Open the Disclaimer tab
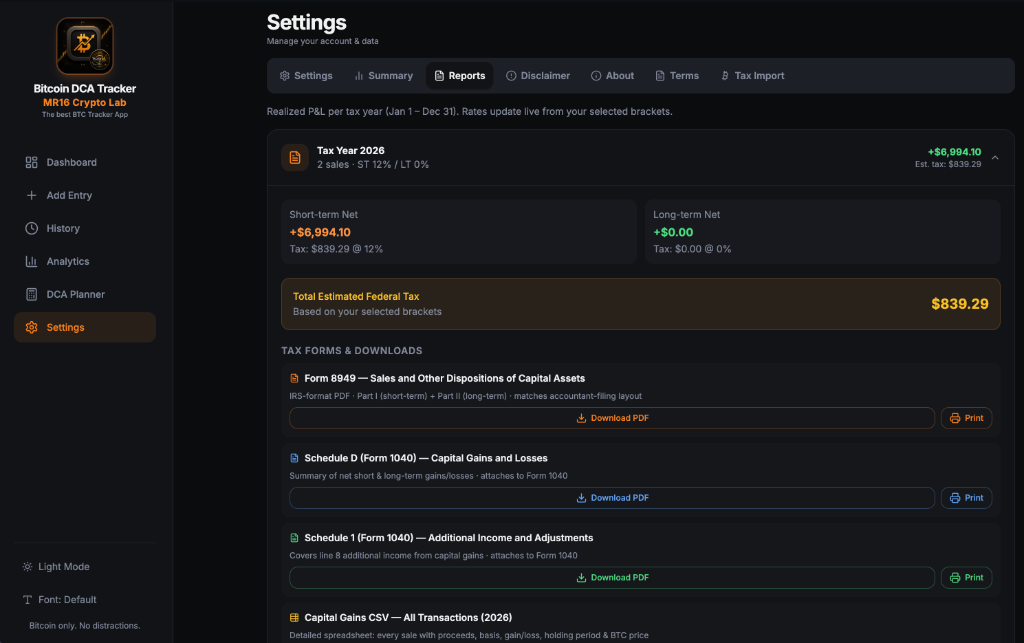 [538, 76]
